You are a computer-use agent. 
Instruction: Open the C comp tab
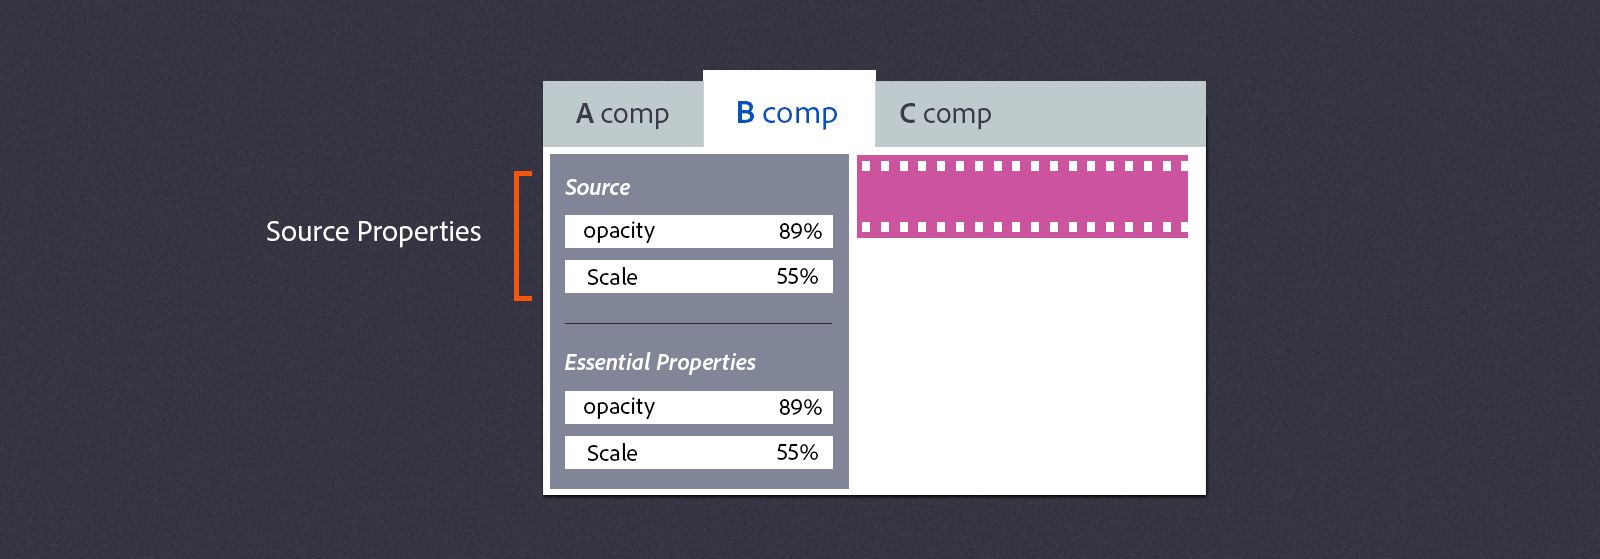(x=945, y=114)
